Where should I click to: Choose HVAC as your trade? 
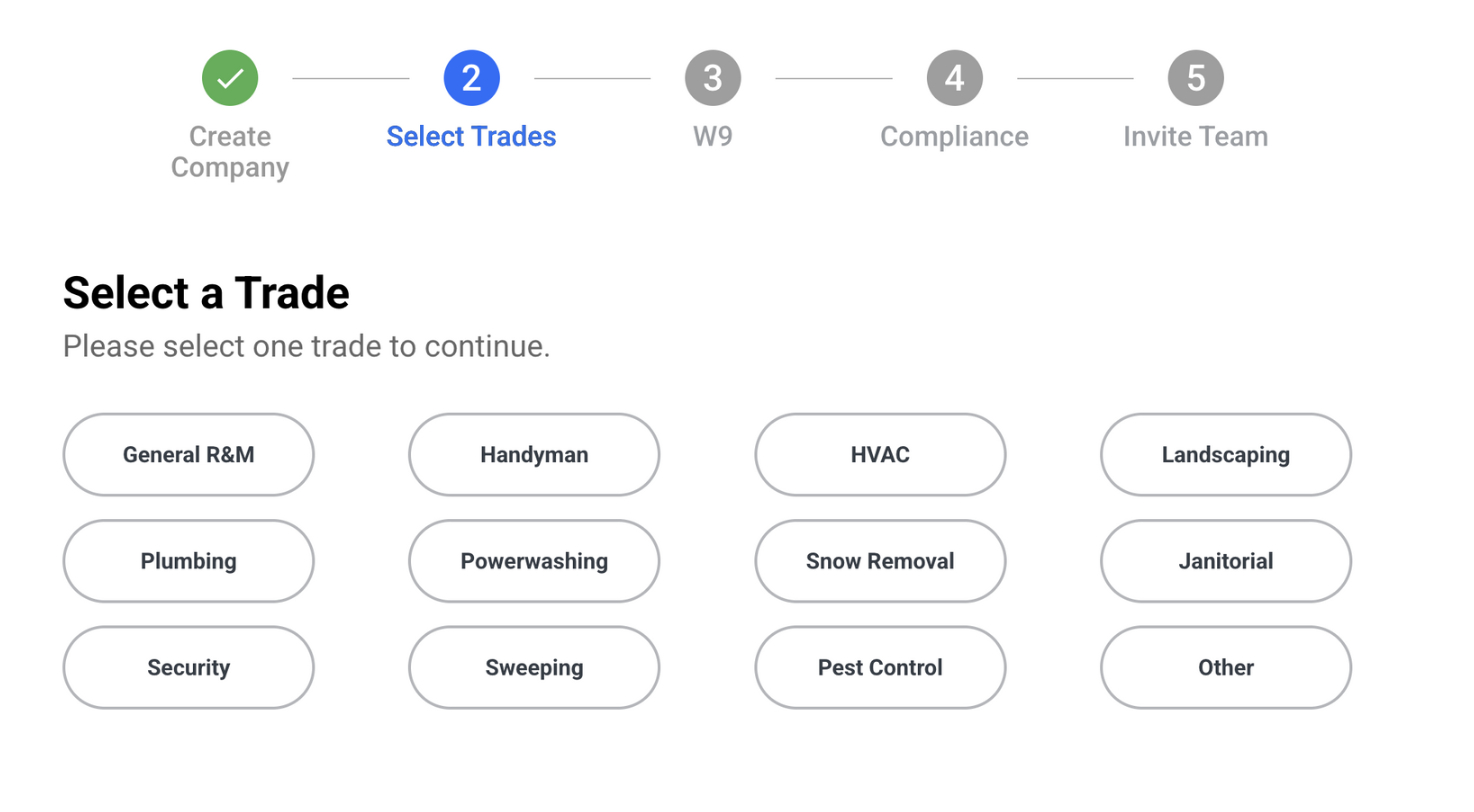tap(879, 455)
